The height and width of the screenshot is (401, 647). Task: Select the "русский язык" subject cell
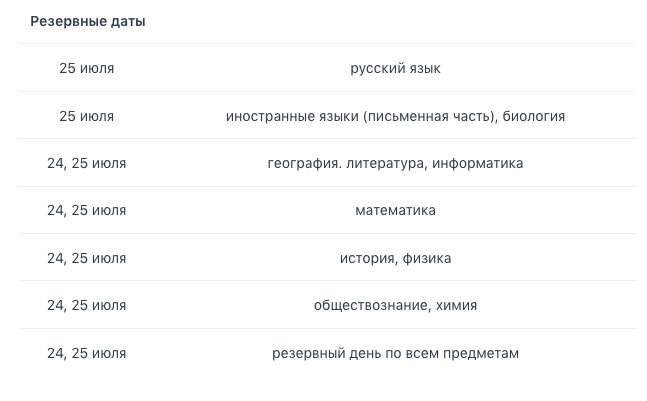tap(395, 69)
